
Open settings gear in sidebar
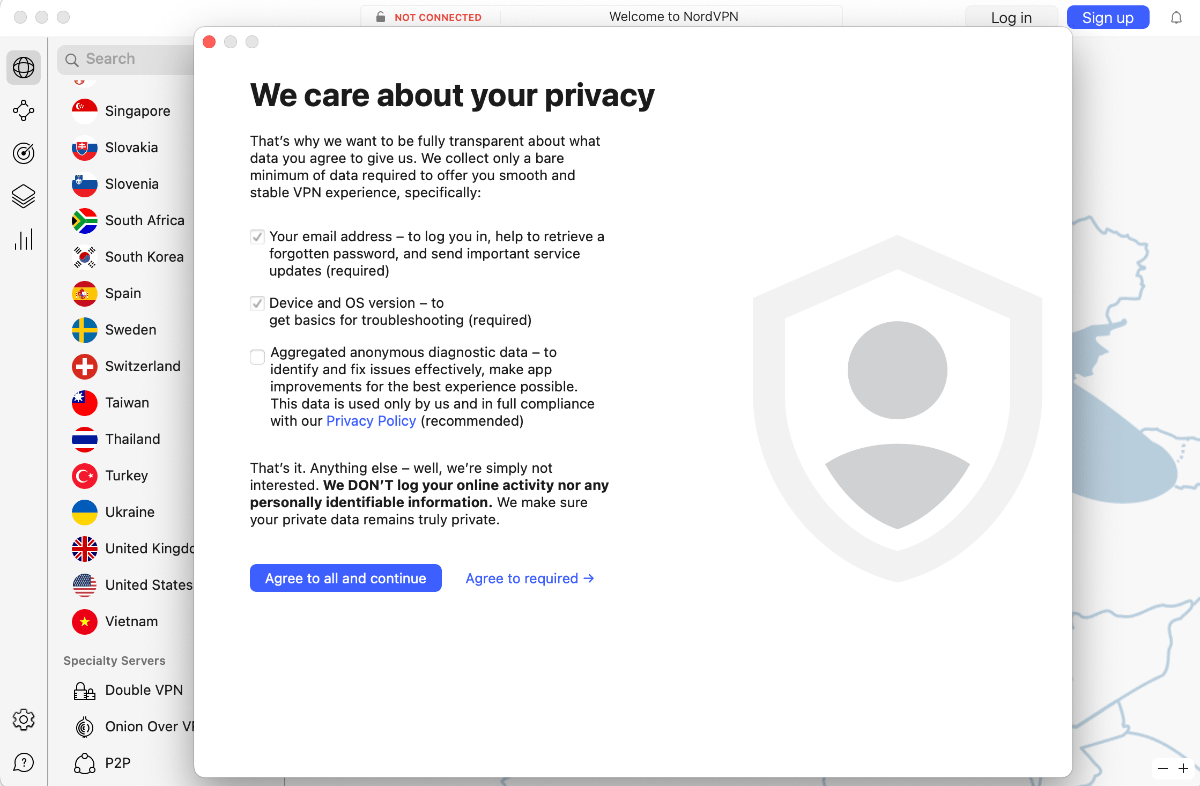click(x=24, y=720)
